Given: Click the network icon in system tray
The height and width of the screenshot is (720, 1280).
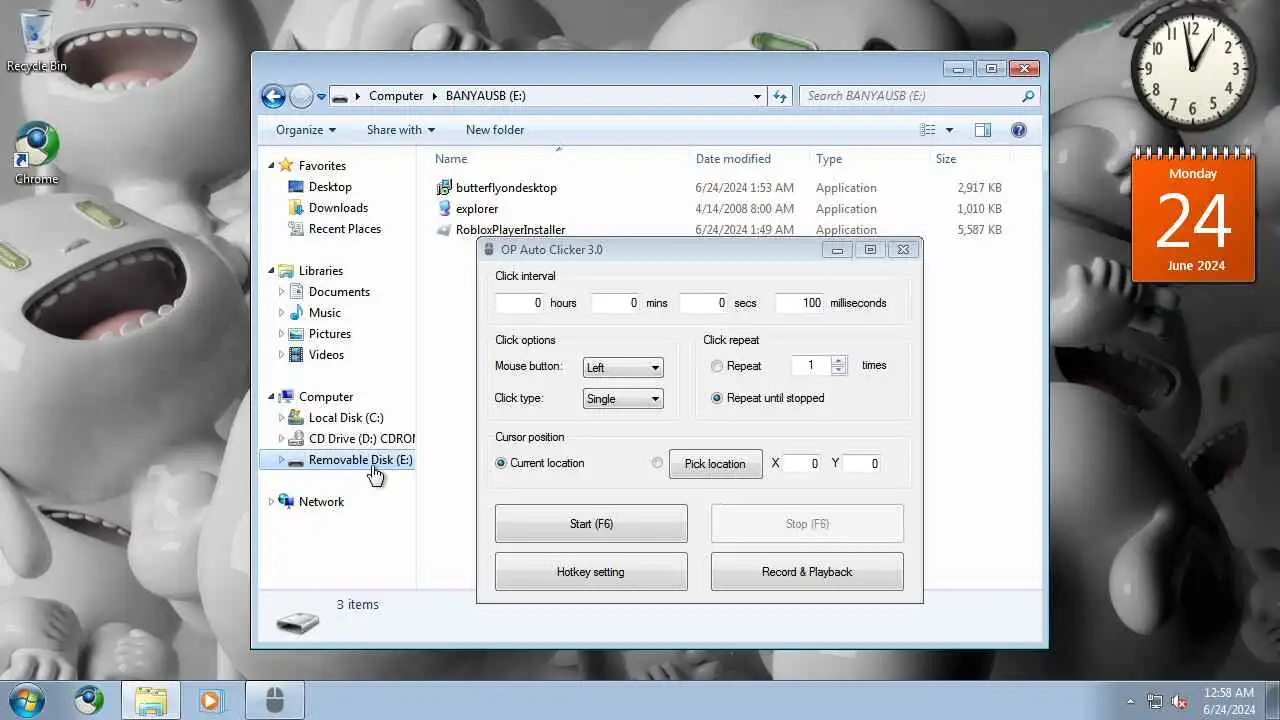Looking at the screenshot, I should [x=1155, y=701].
